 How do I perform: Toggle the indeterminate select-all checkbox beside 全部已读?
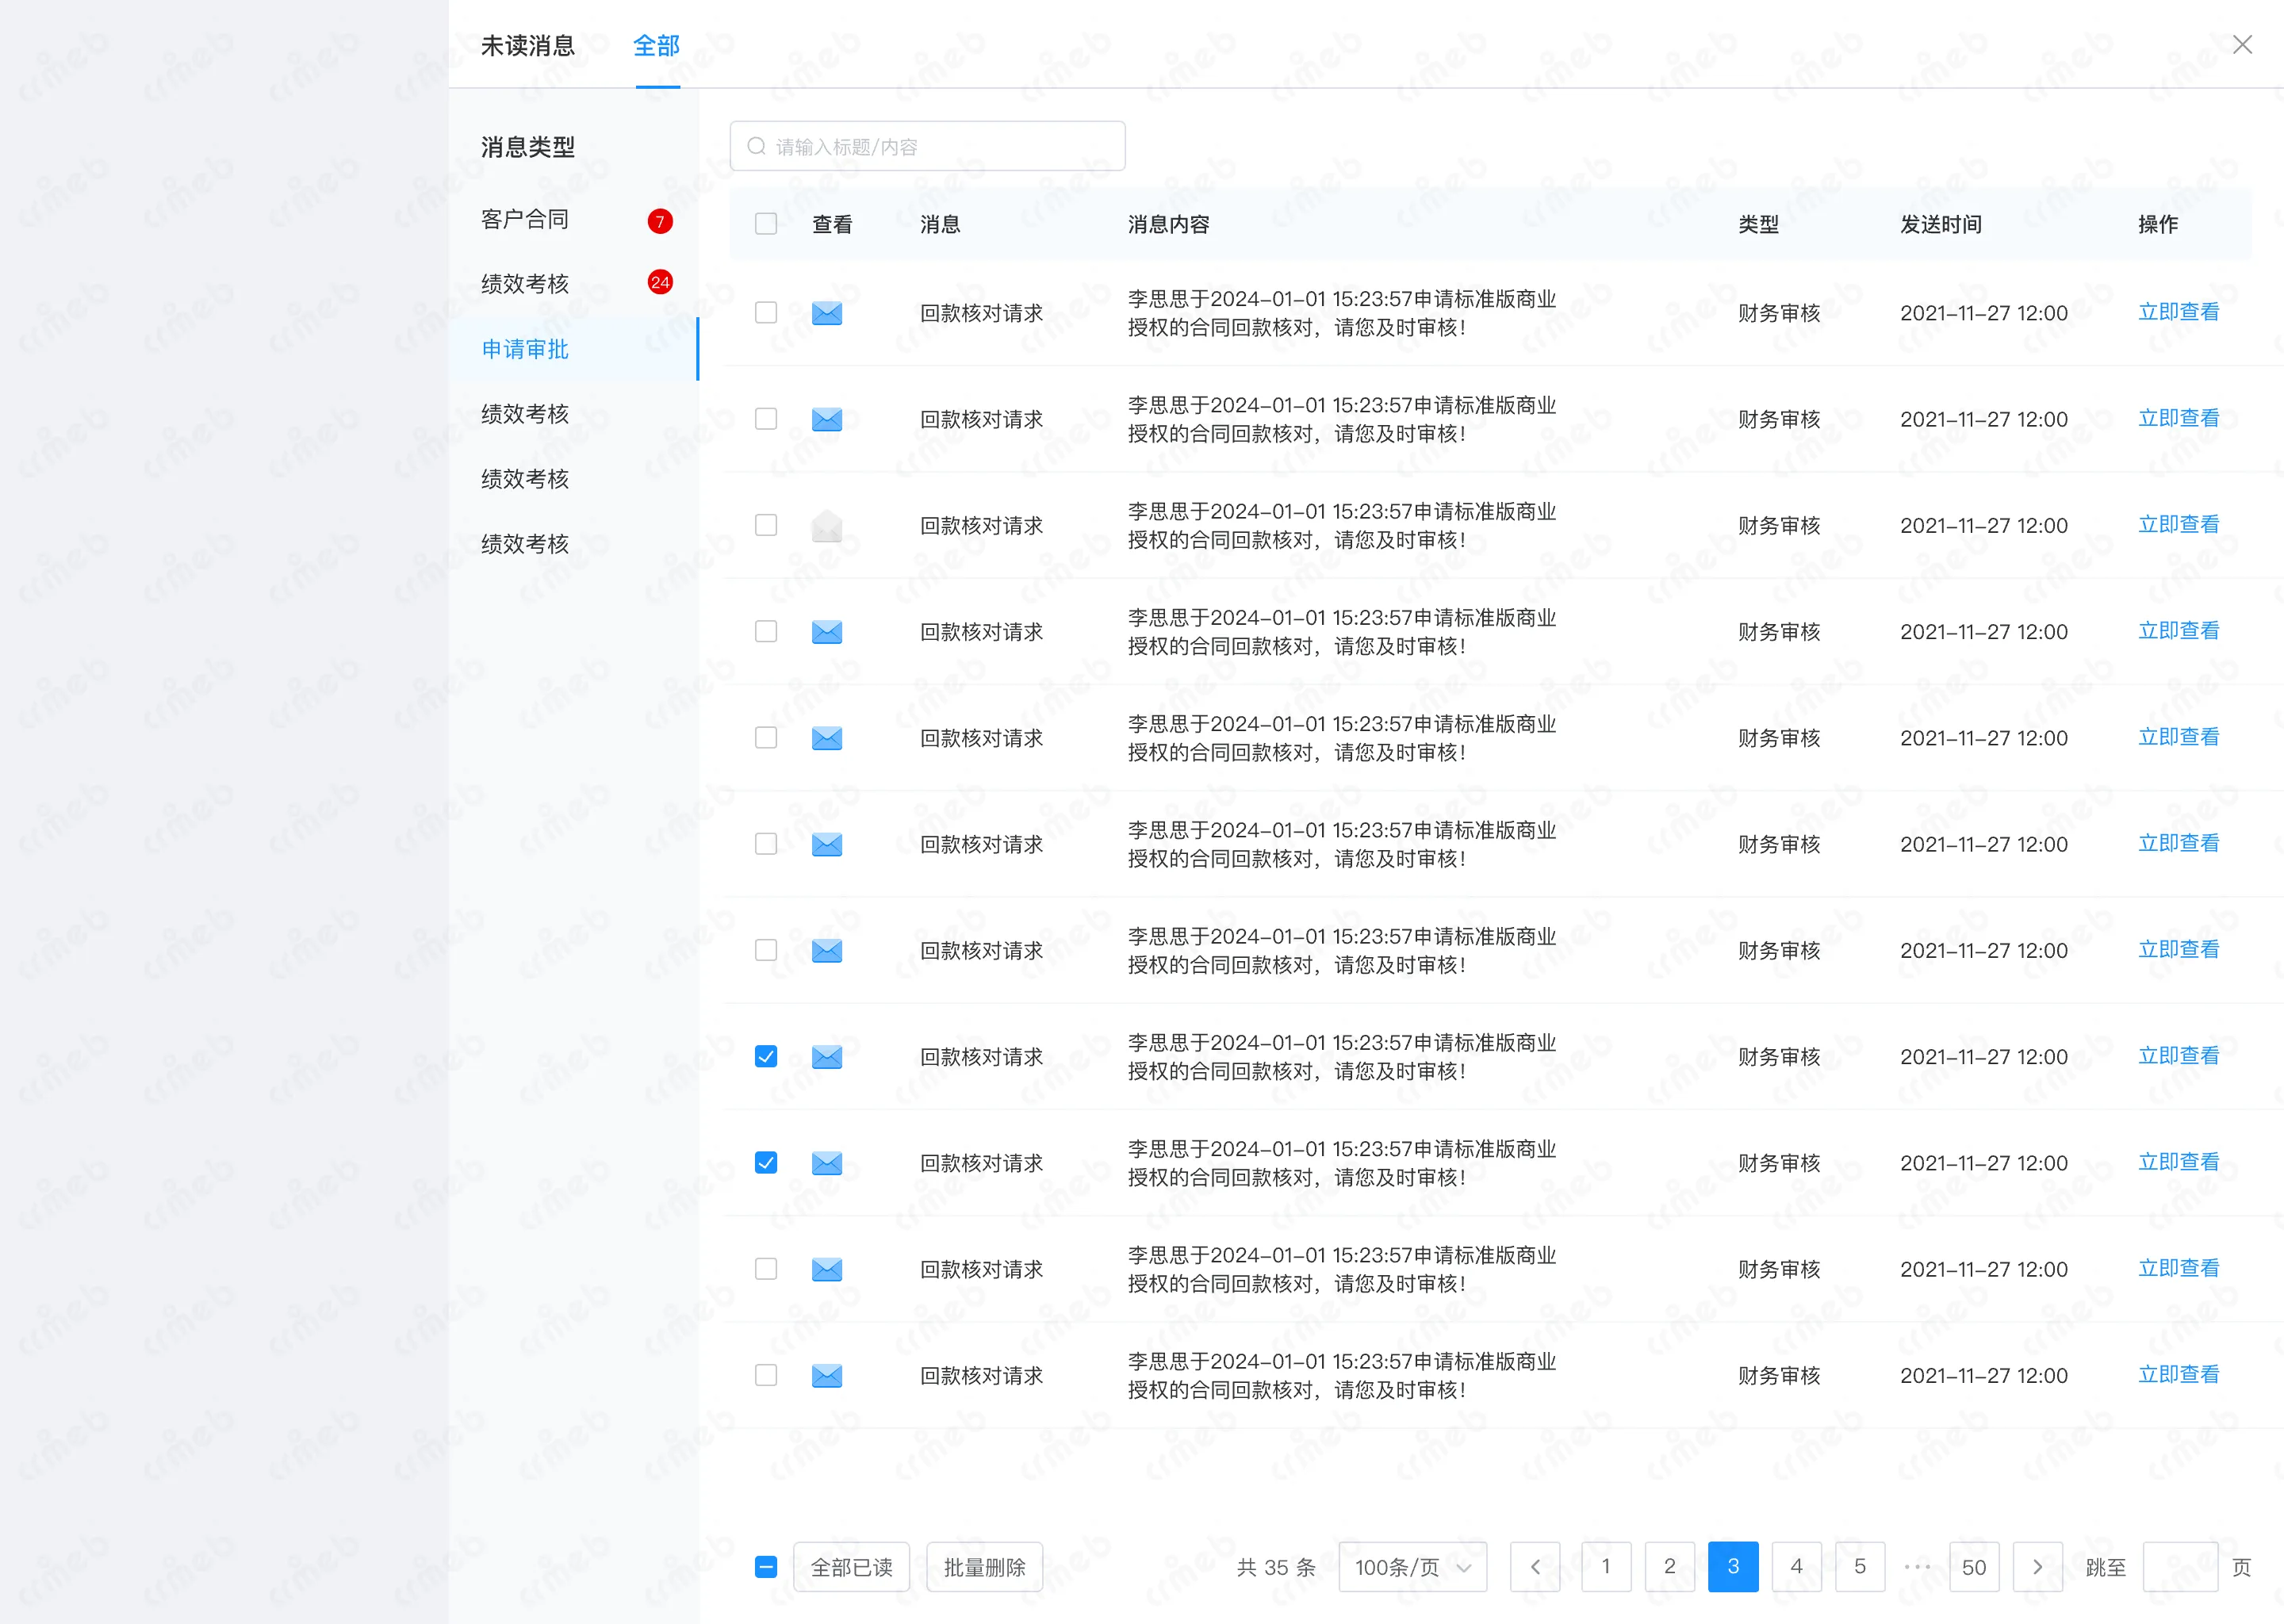(766, 1567)
